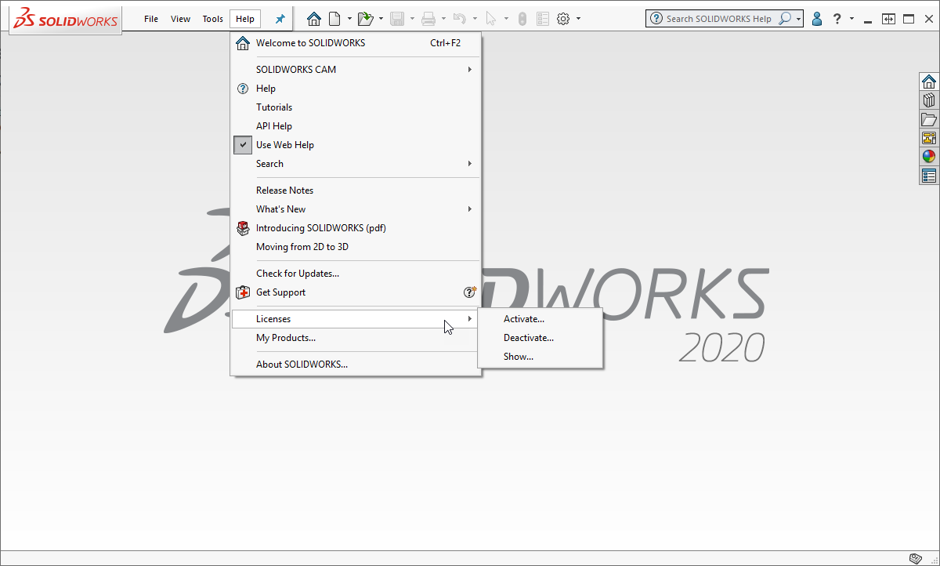Expand the search box type dropdown arrow
Viewport: 940px width, 566px height.
click(x=799, y=19)
